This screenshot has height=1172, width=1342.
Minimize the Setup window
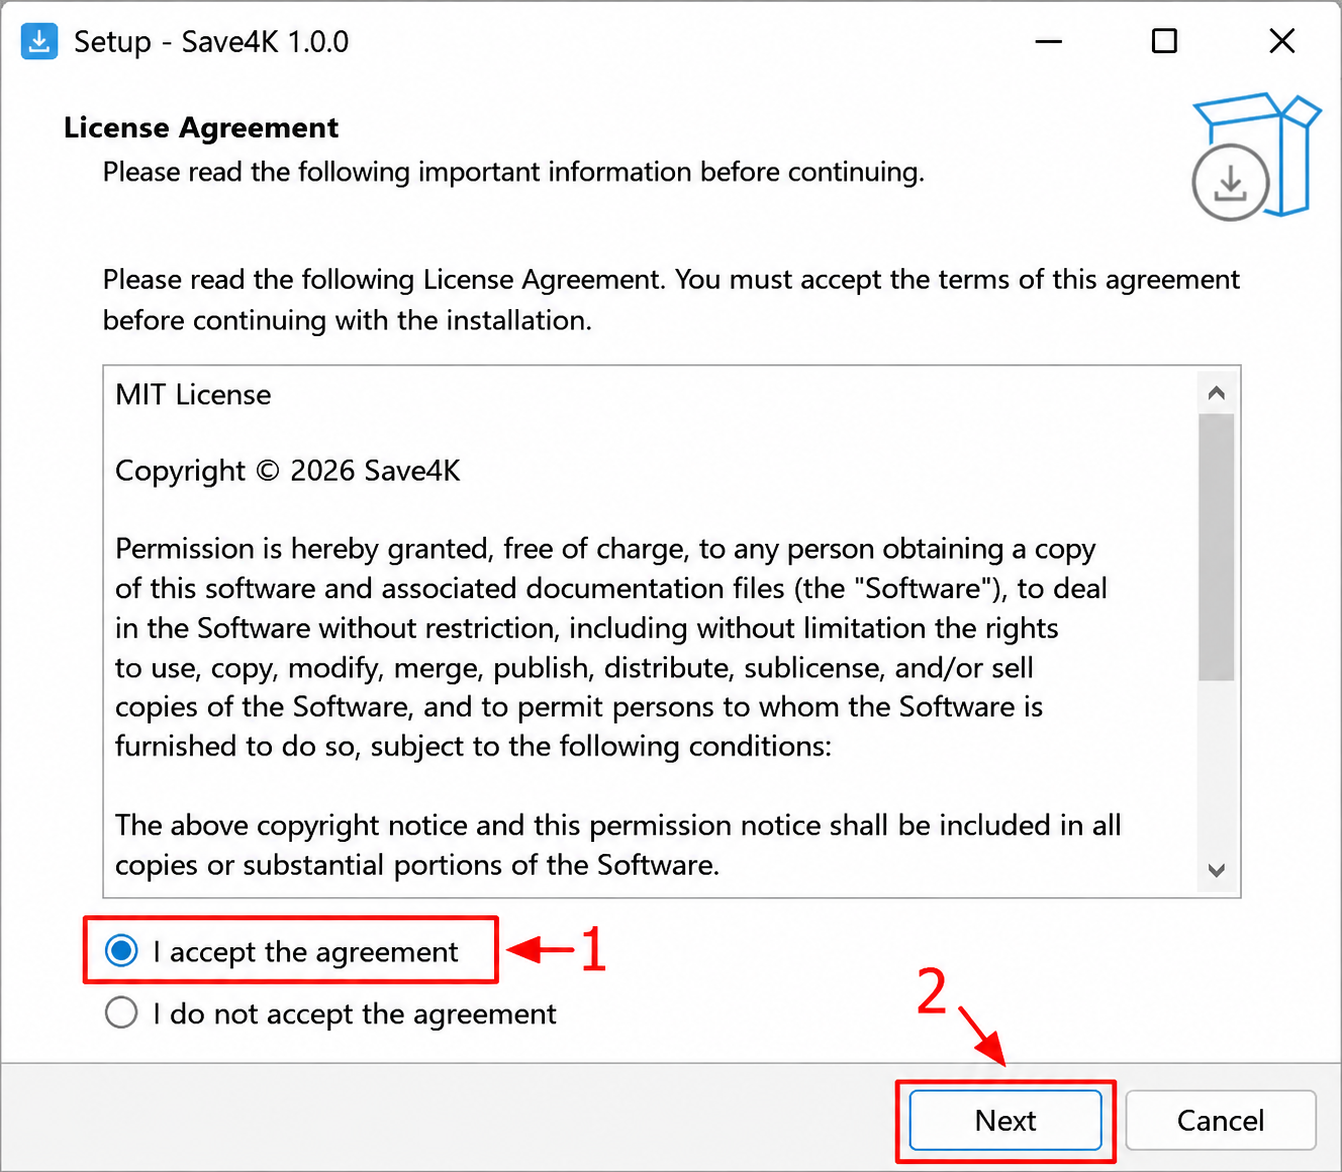coord(1048,41)
